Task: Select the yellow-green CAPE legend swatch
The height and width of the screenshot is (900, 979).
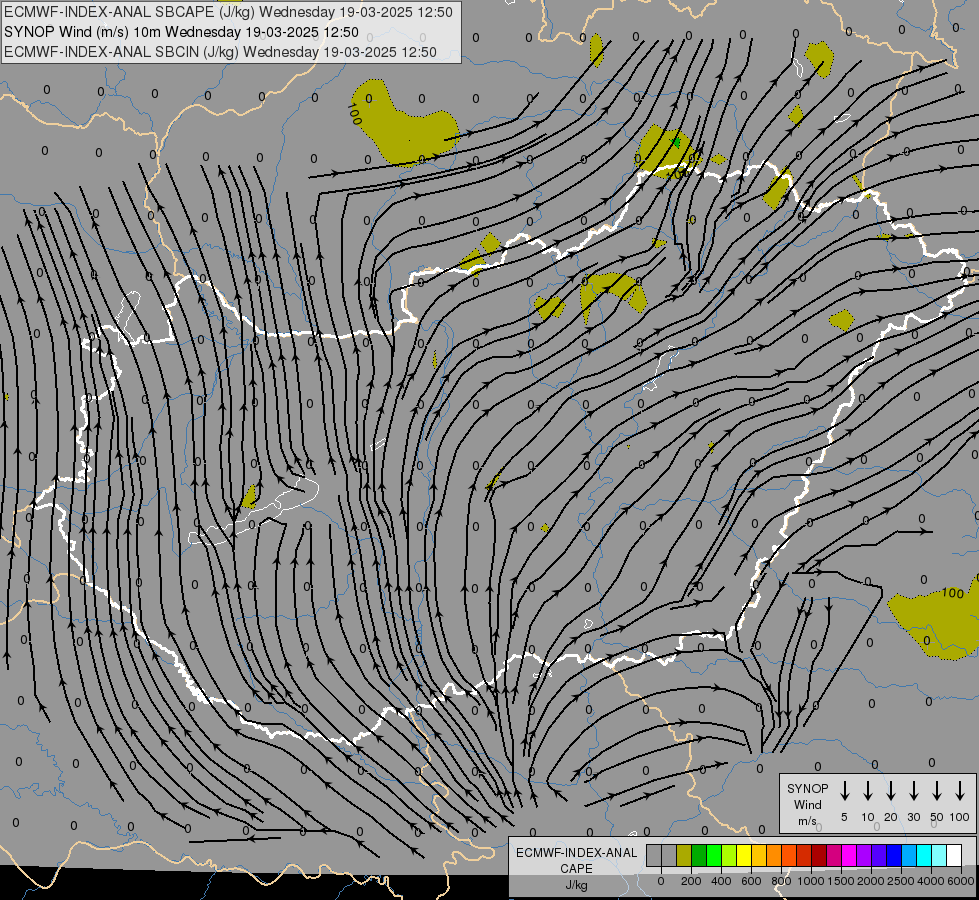Action: click(x=729, y=855)
